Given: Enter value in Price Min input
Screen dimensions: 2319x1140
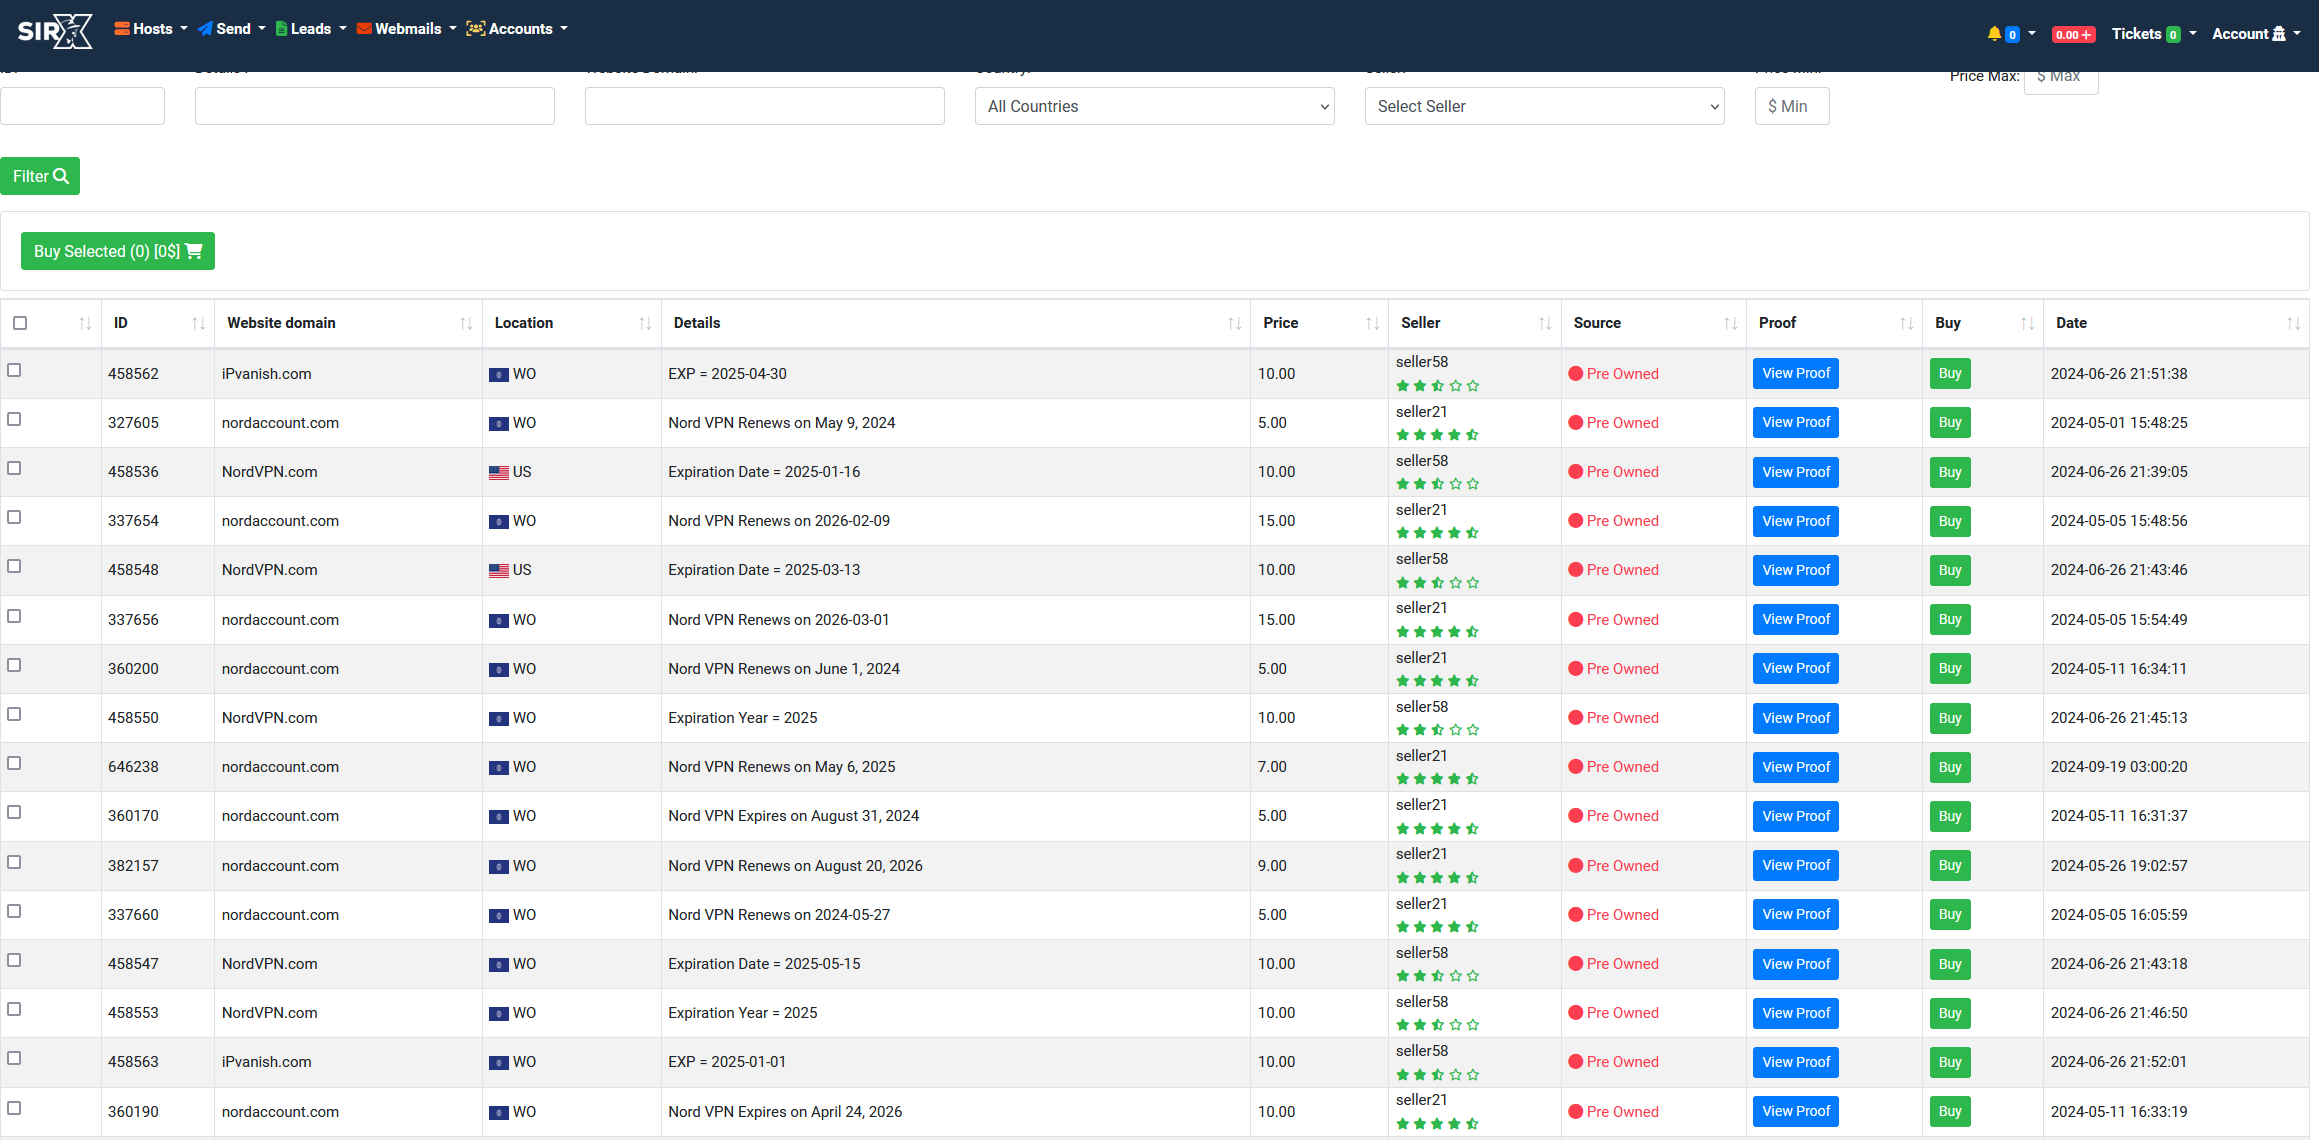Looking at the screenshot, I should click(1791, 105).
